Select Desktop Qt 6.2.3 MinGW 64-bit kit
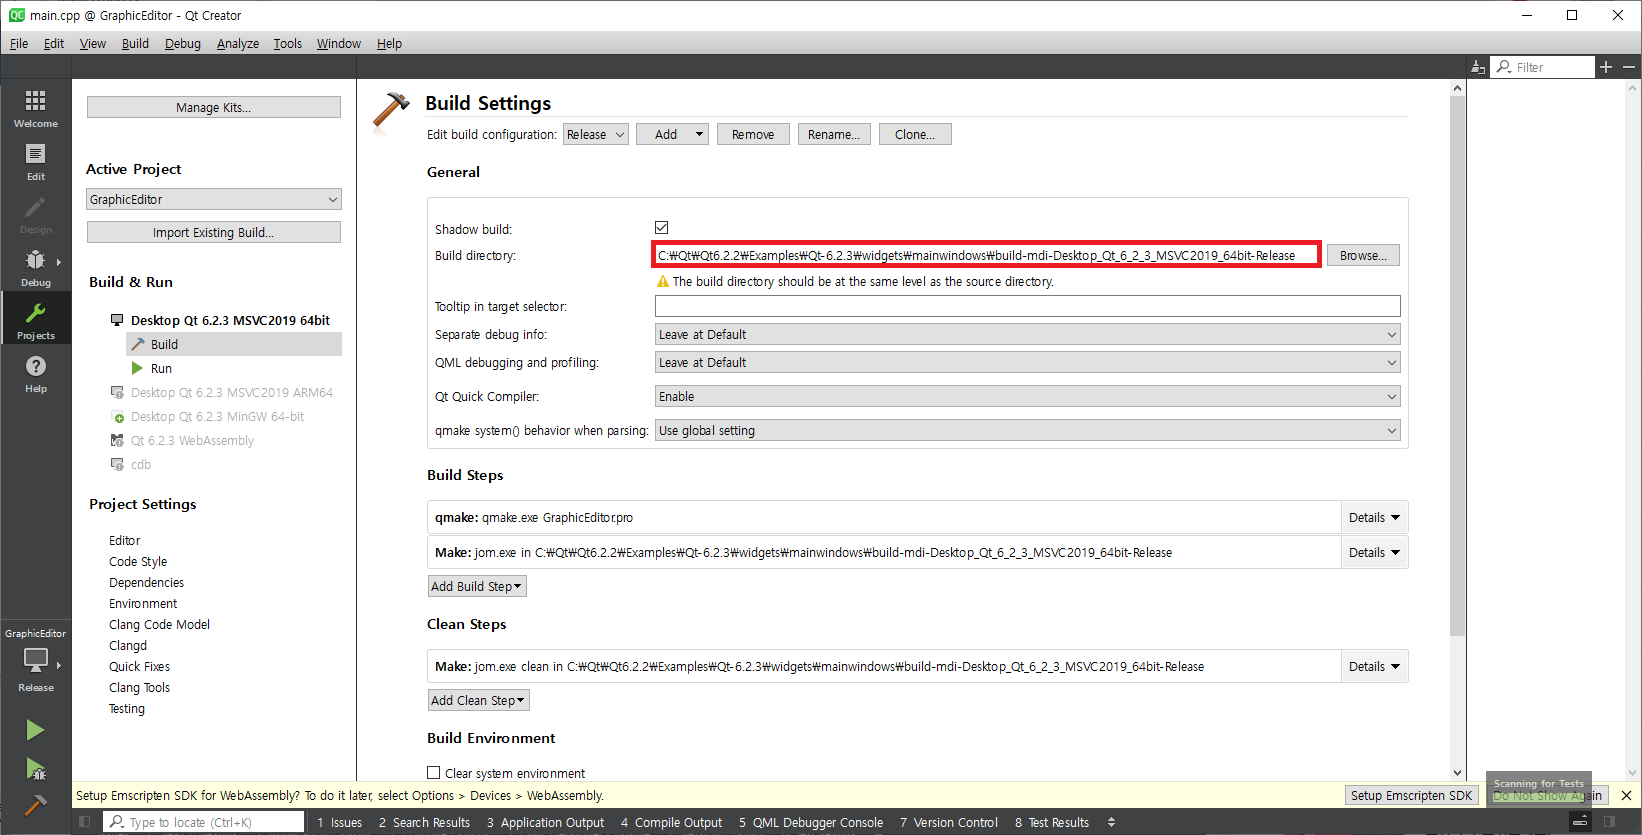 217,416
